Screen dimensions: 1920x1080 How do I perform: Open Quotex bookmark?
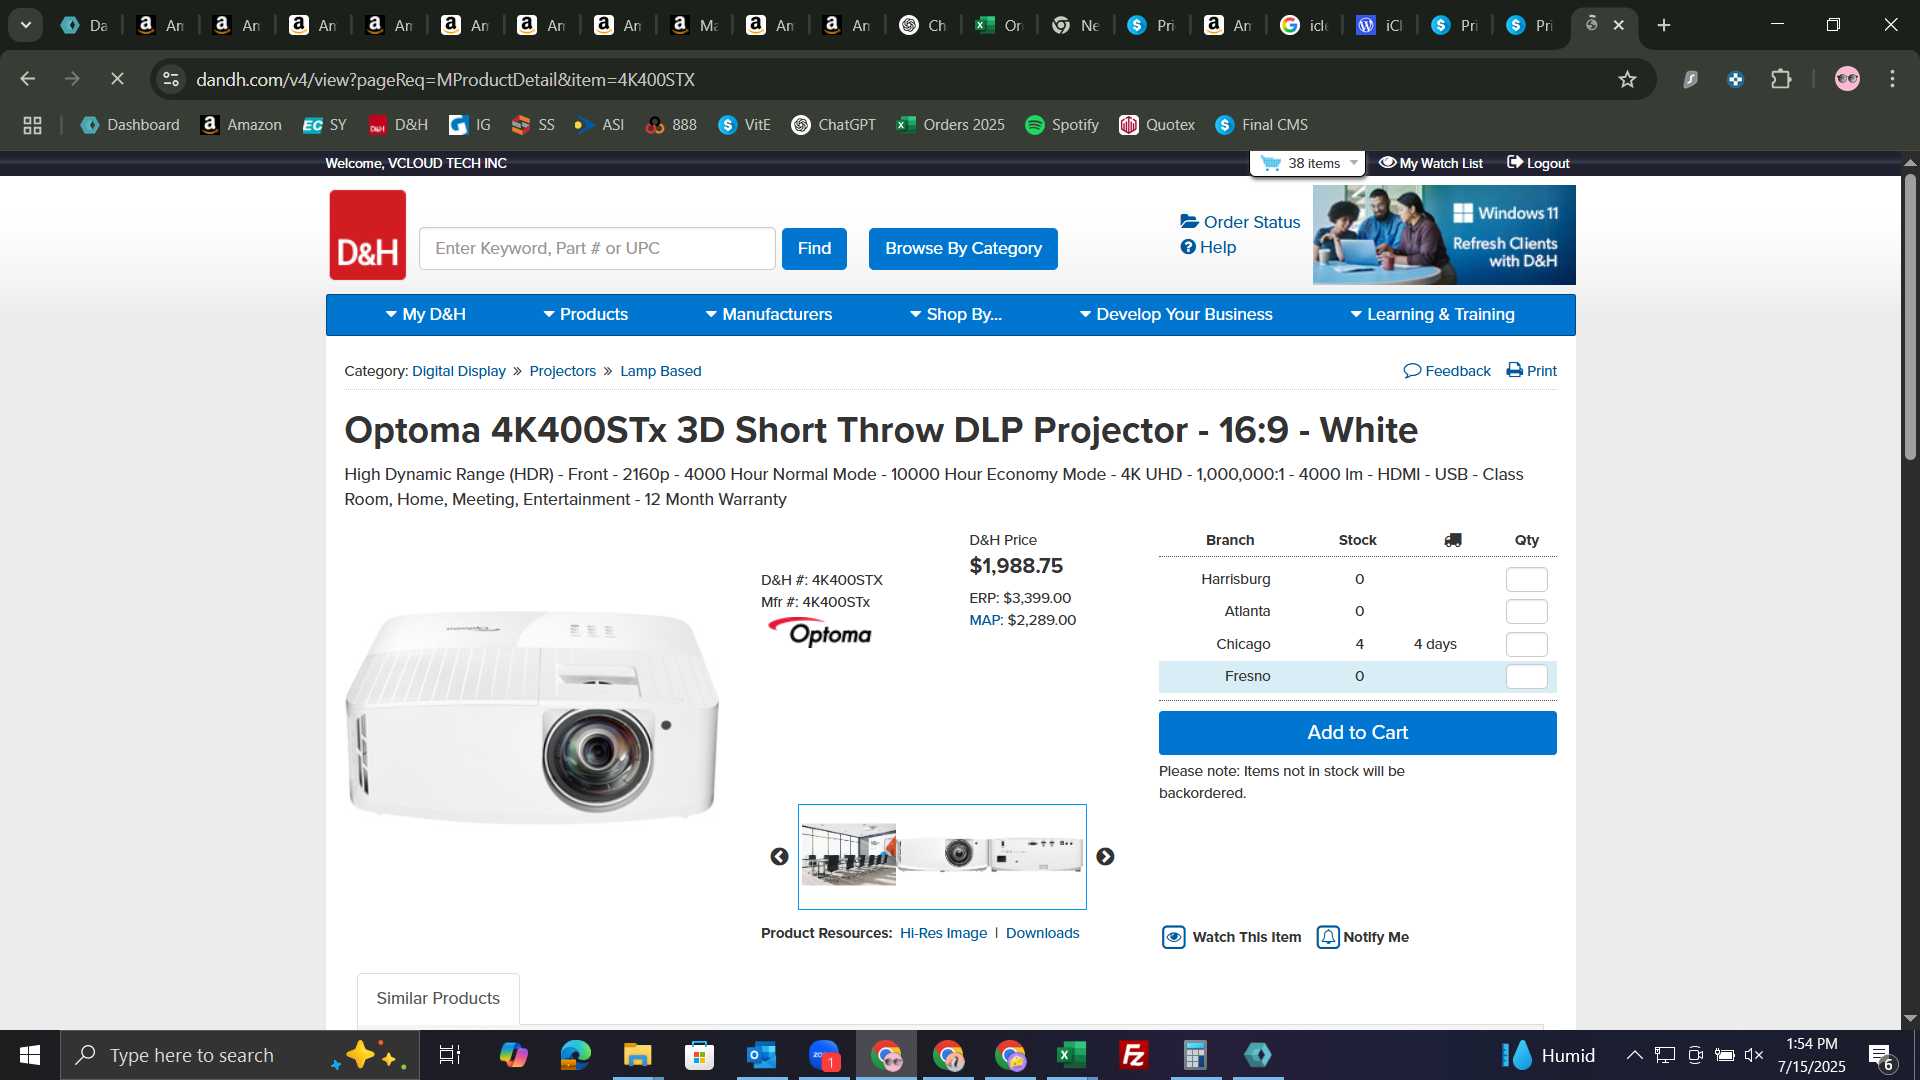[x=1157, y=125]
